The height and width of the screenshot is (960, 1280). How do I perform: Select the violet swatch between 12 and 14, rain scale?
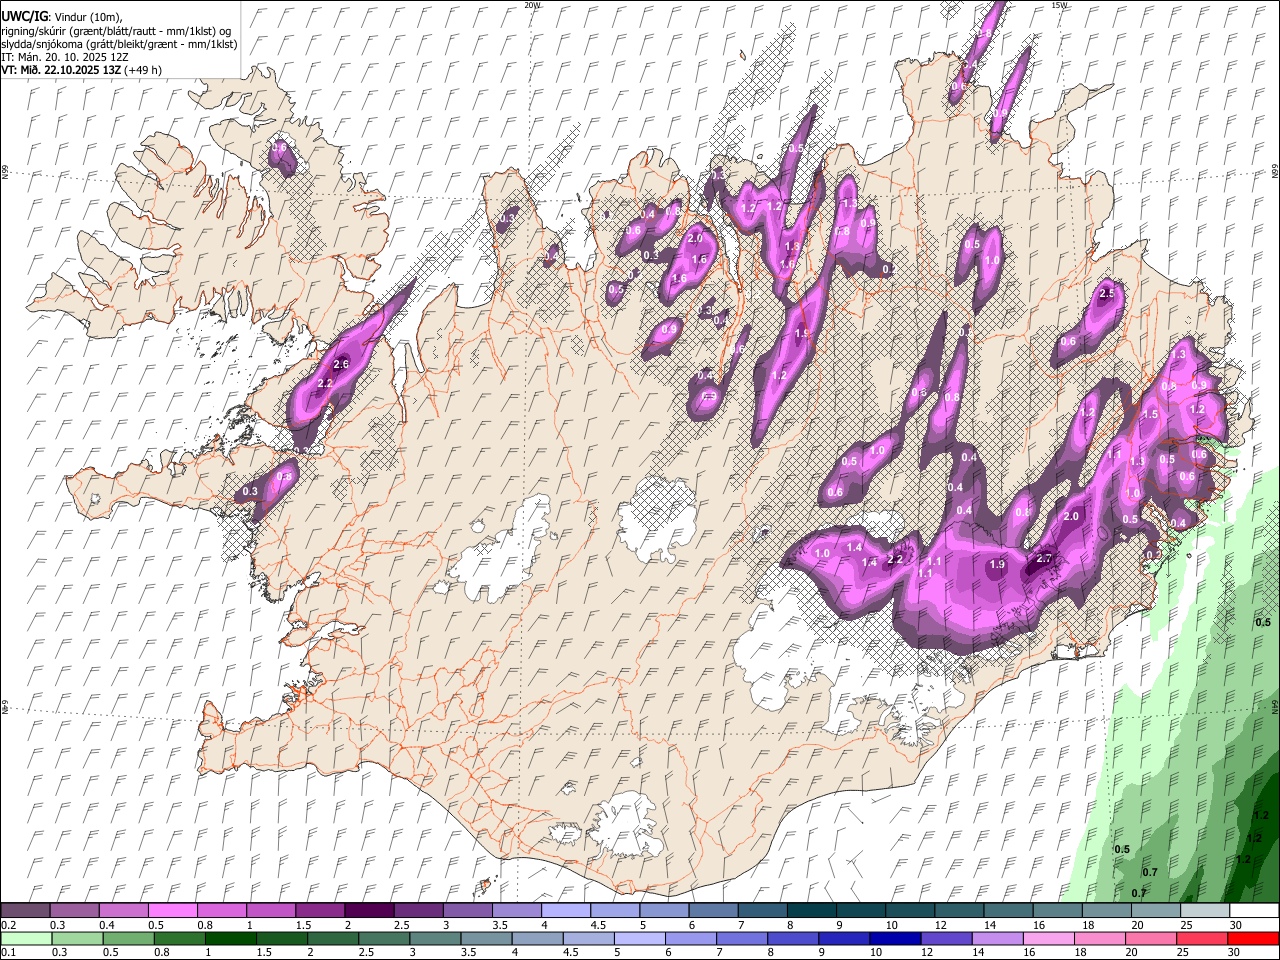click(946, 938)
